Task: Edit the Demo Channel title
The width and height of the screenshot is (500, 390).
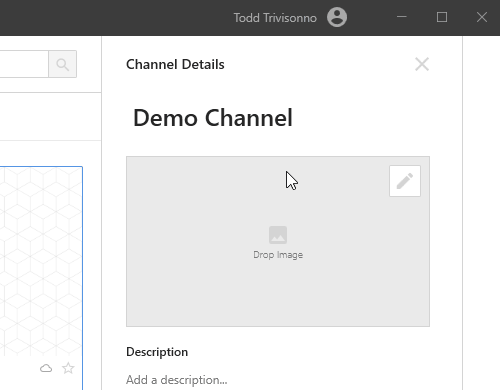Action: pyautogui.click(x=213, y=118)
